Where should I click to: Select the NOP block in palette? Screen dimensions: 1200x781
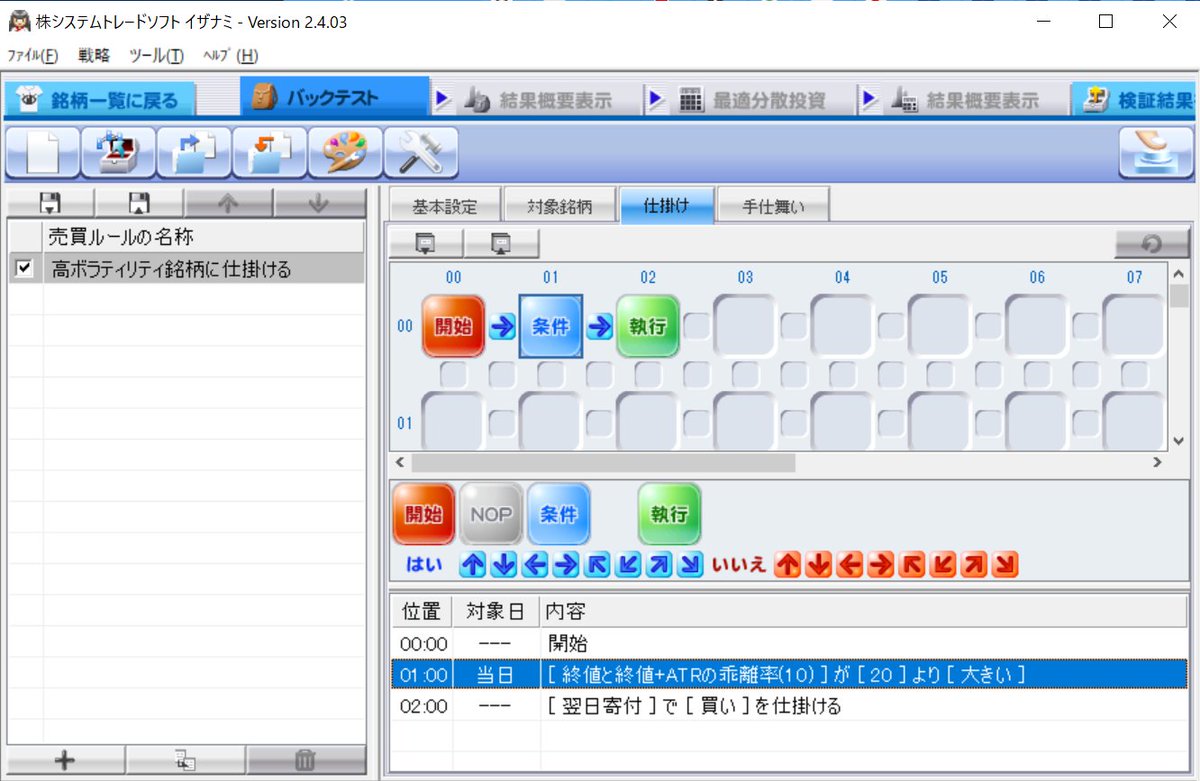click(490, 513)
